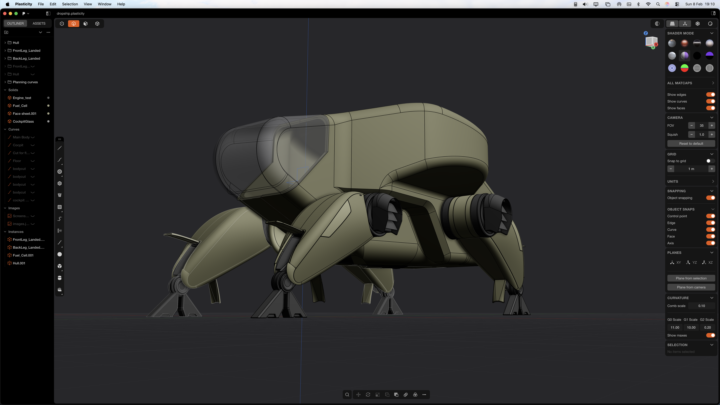Open the Edit menu

53,4
